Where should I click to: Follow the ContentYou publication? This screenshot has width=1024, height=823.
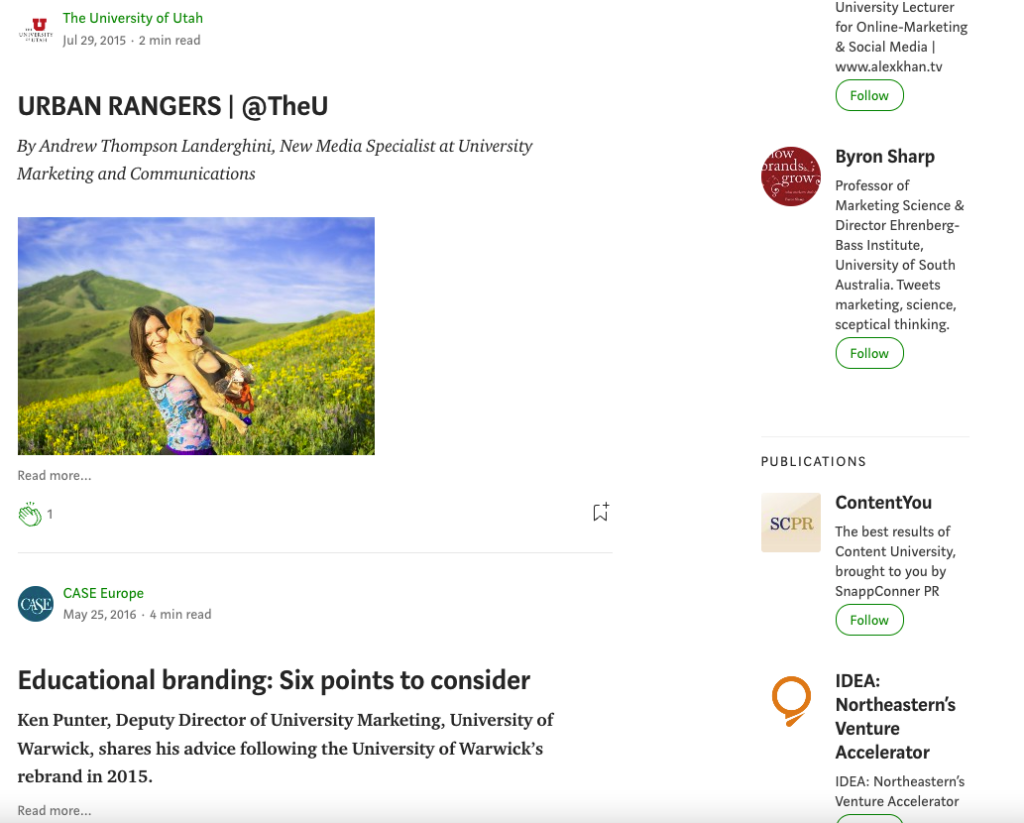click(868, 620)
